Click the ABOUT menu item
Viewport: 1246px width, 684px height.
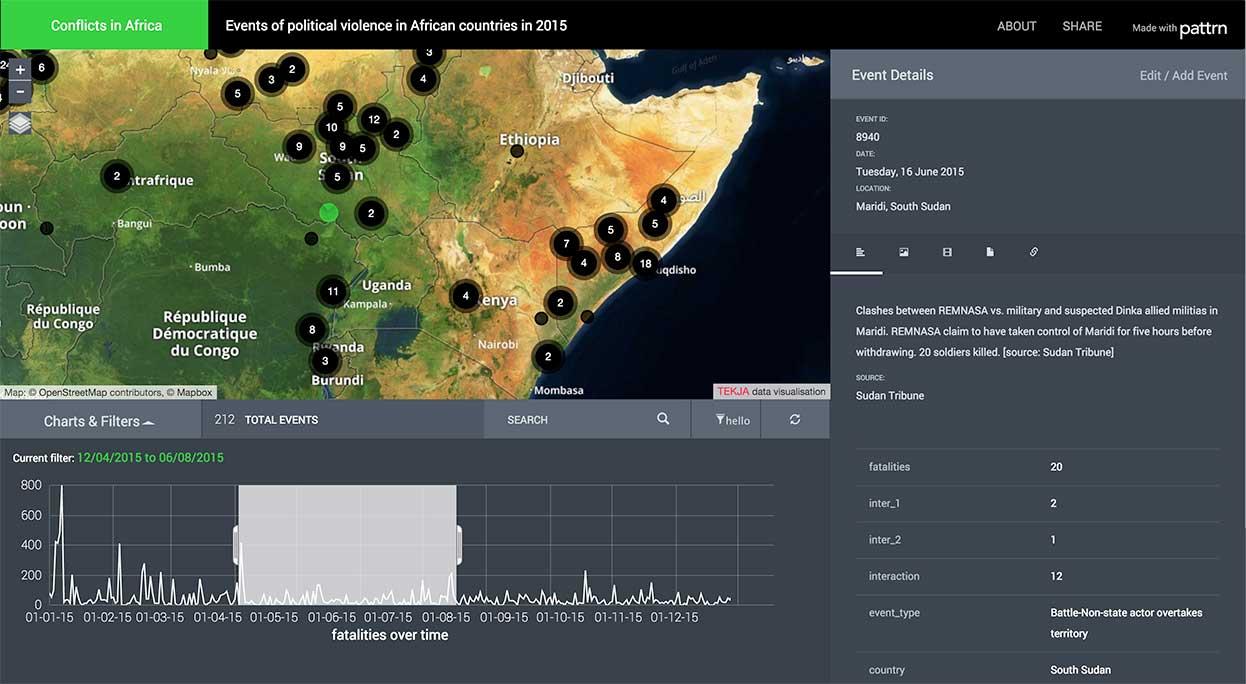pos(1016,26)
